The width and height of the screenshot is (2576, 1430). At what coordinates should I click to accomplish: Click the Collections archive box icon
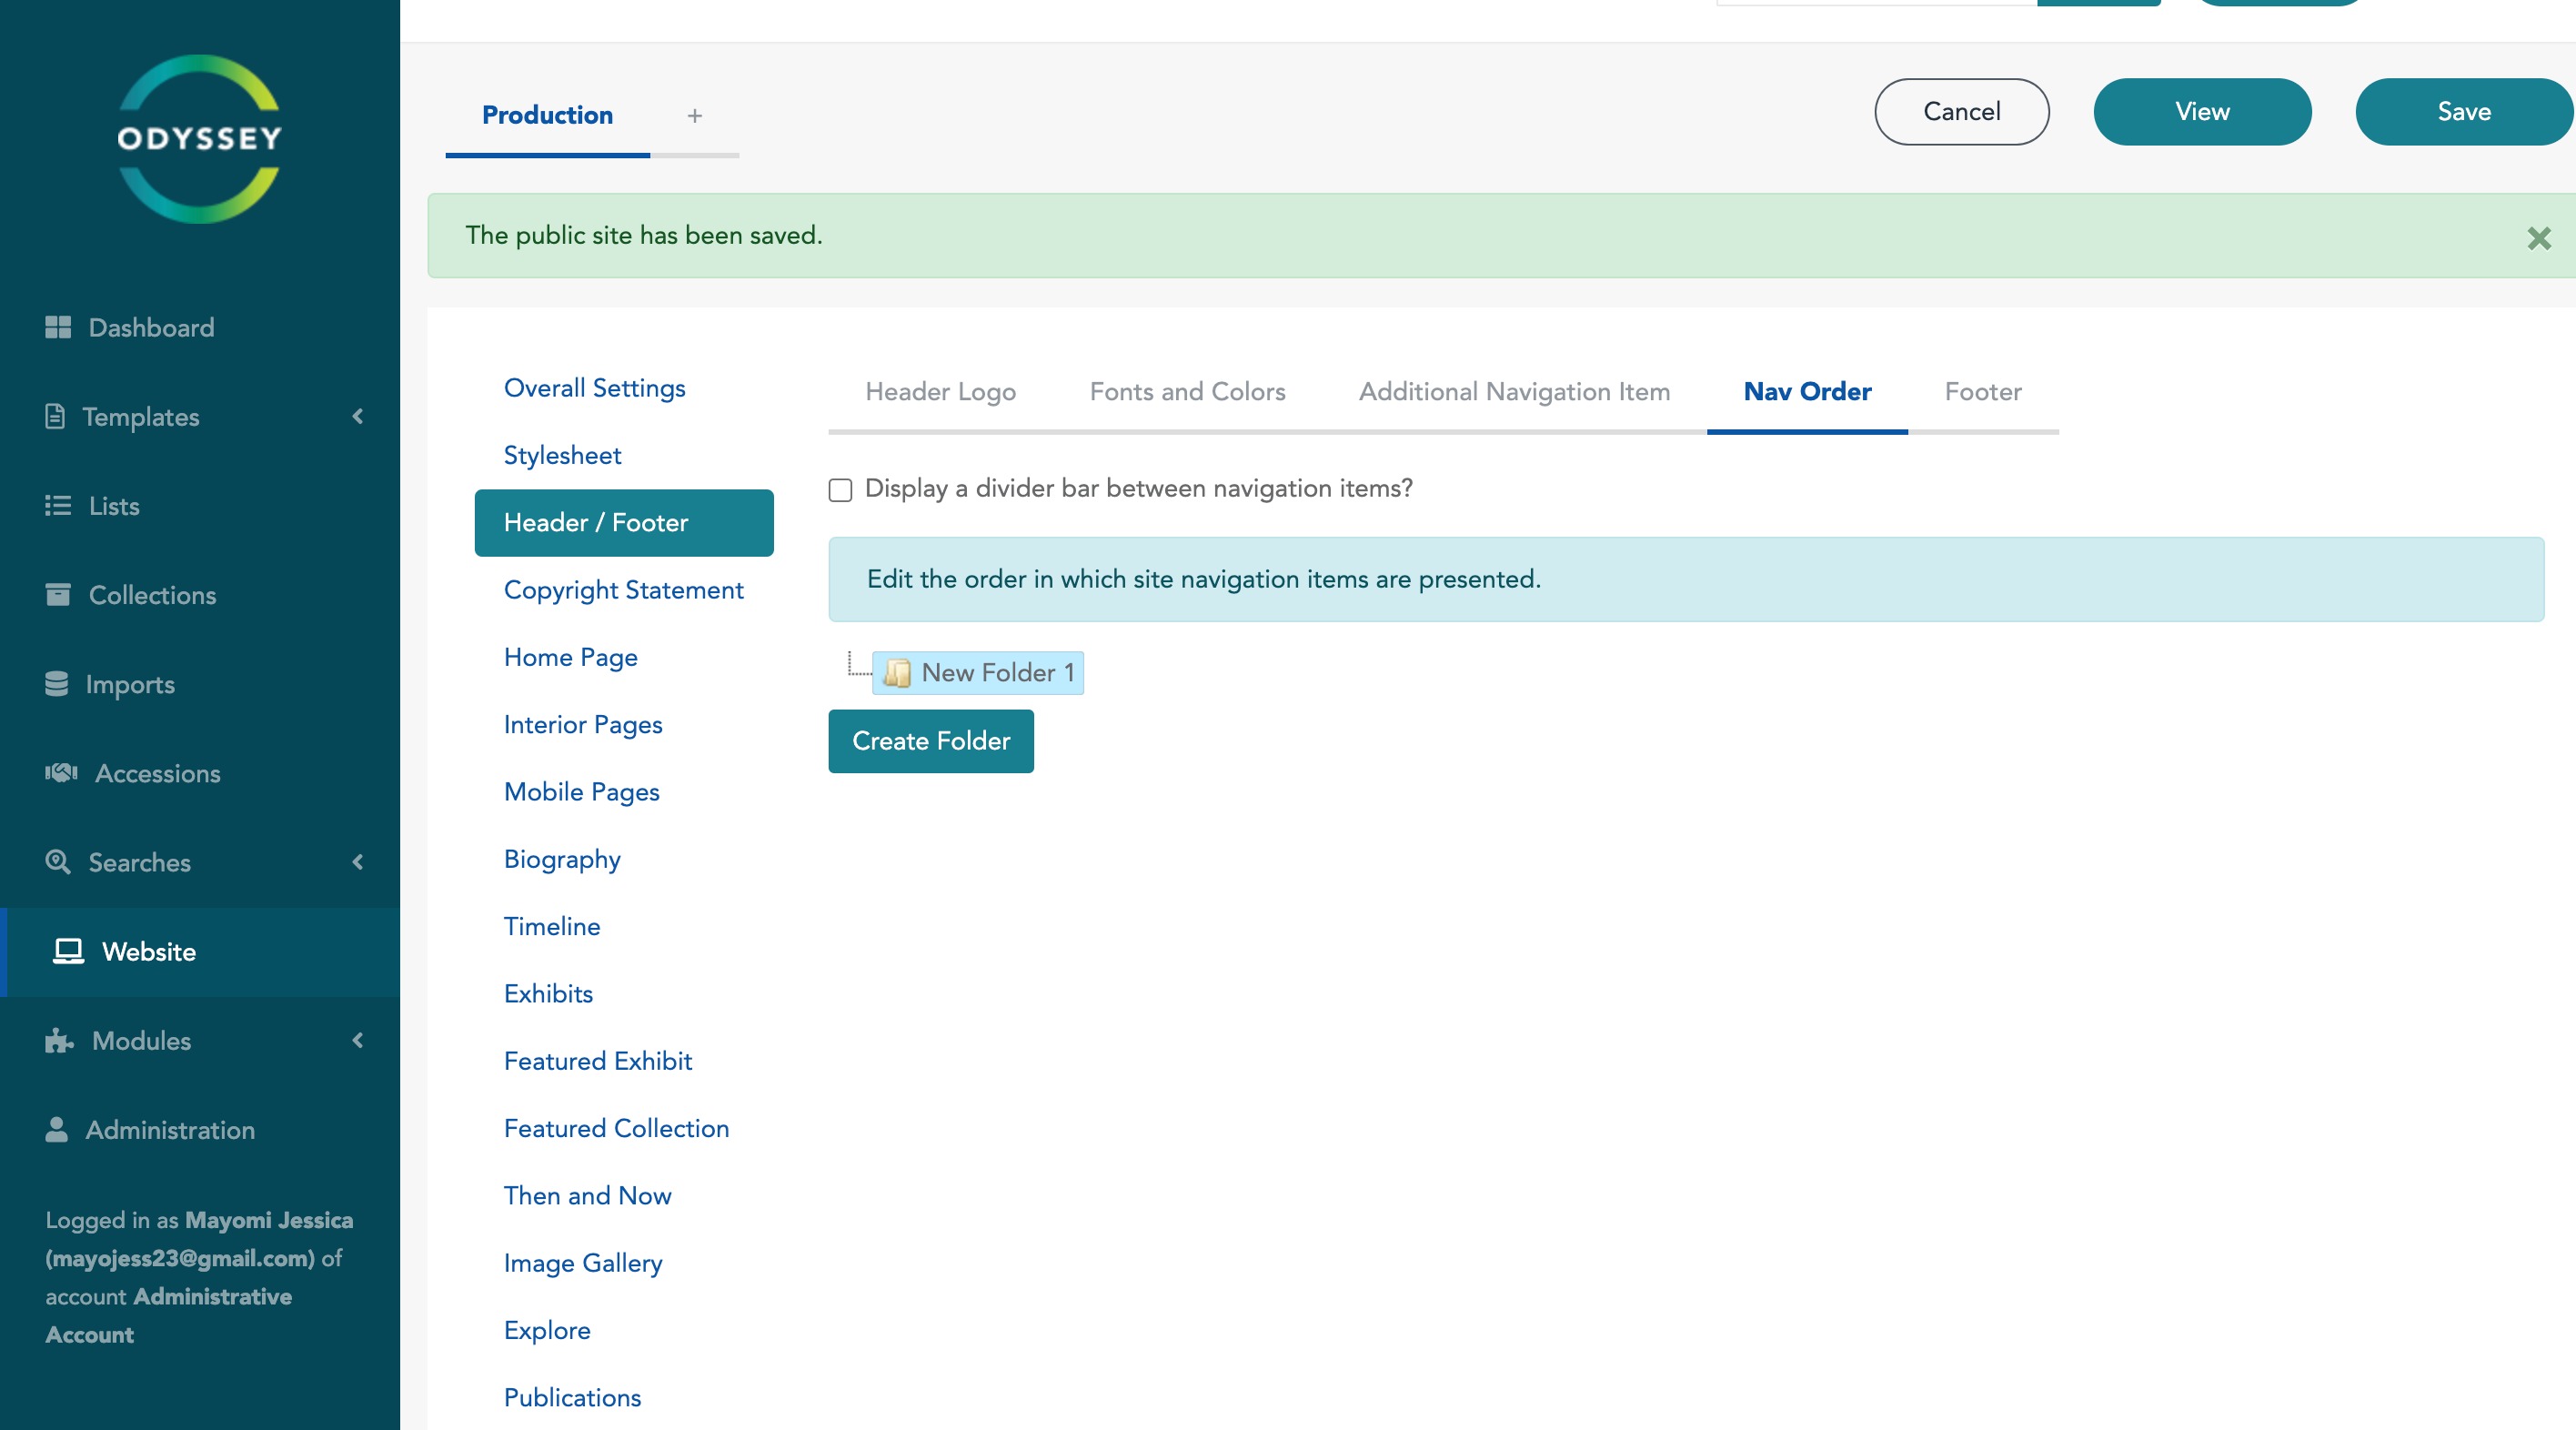(x=58, y=594)
